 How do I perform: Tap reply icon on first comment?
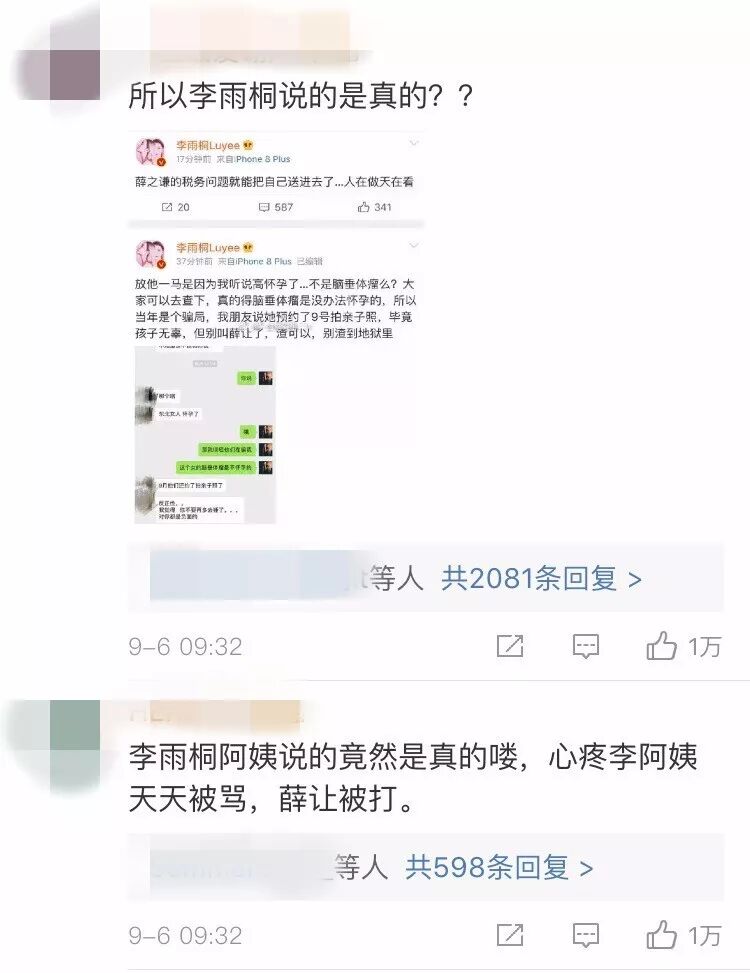586,646
